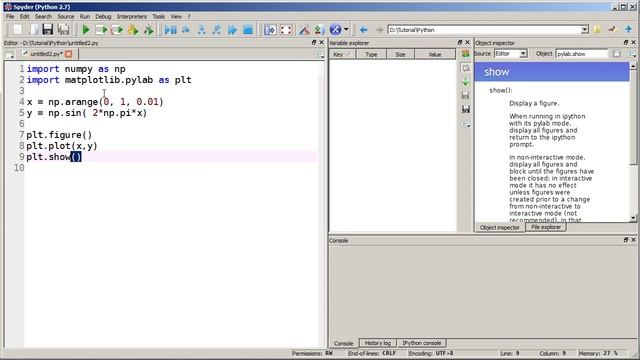Switch to the Object inspector tab
Viewport: 640px width, 360px height.
500,227
